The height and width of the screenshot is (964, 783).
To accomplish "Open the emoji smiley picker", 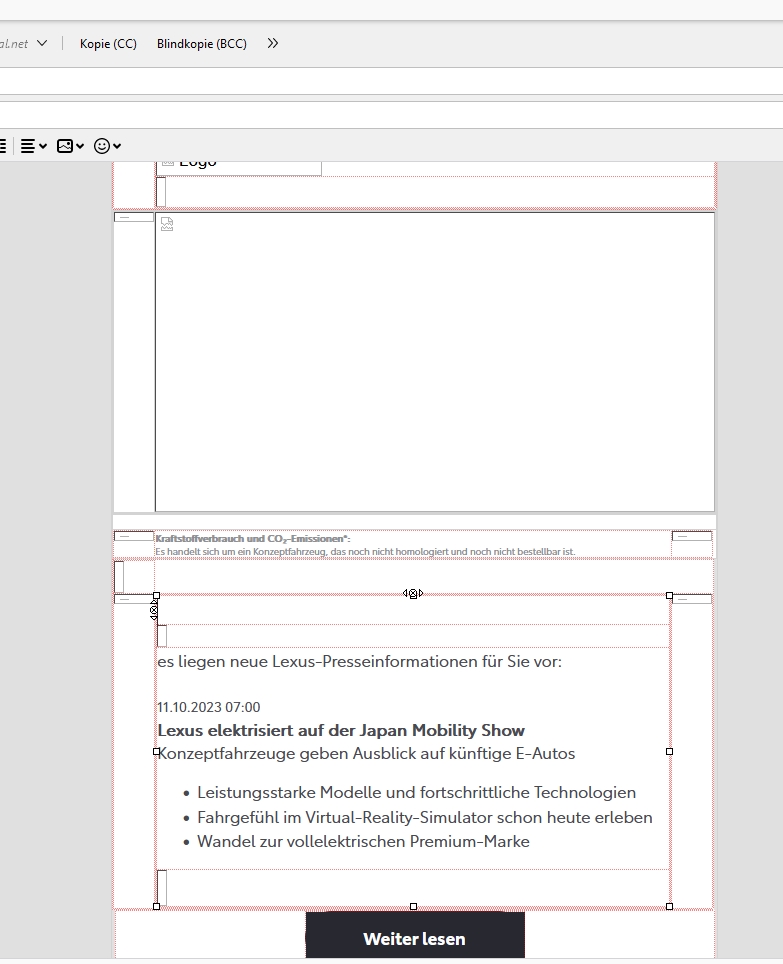I will tap(107, 146).
